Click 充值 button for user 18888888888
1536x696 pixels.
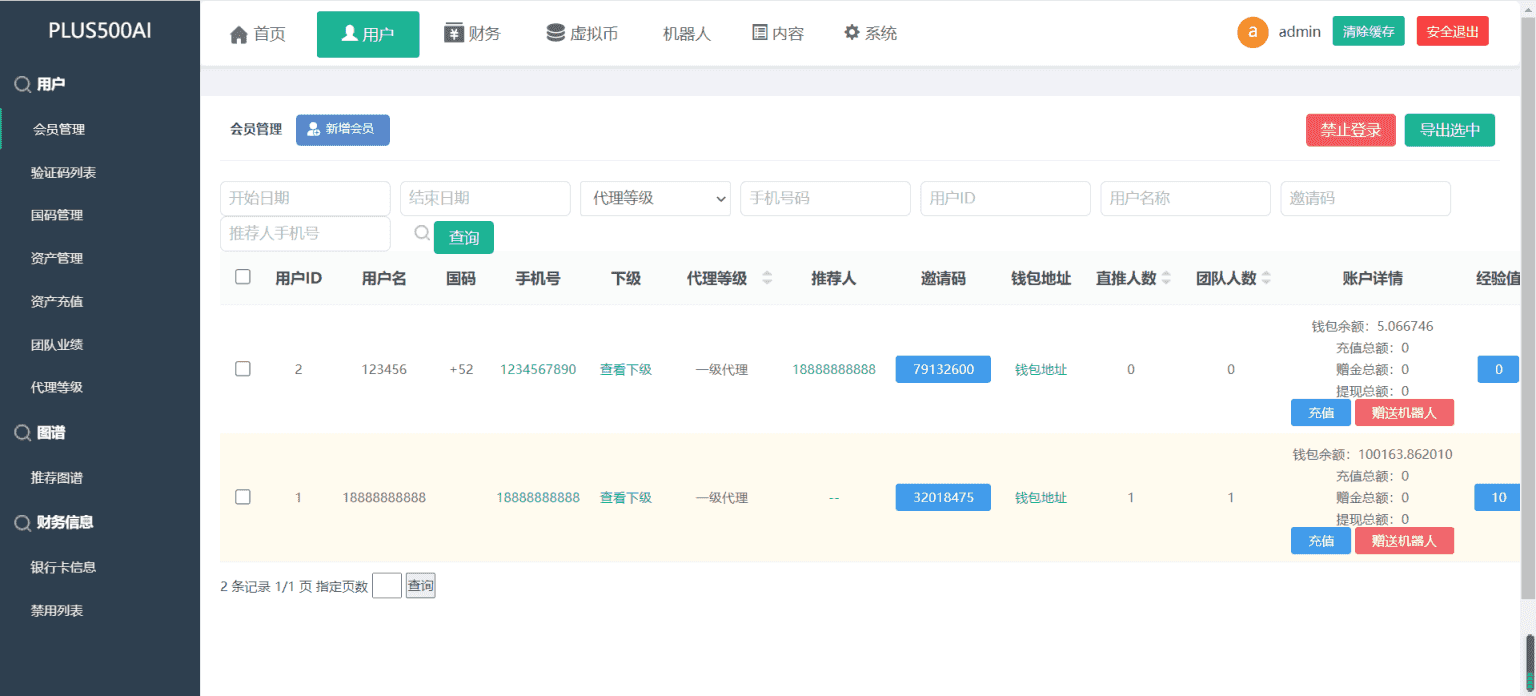pyautogui.click(x=1321, y=540)
